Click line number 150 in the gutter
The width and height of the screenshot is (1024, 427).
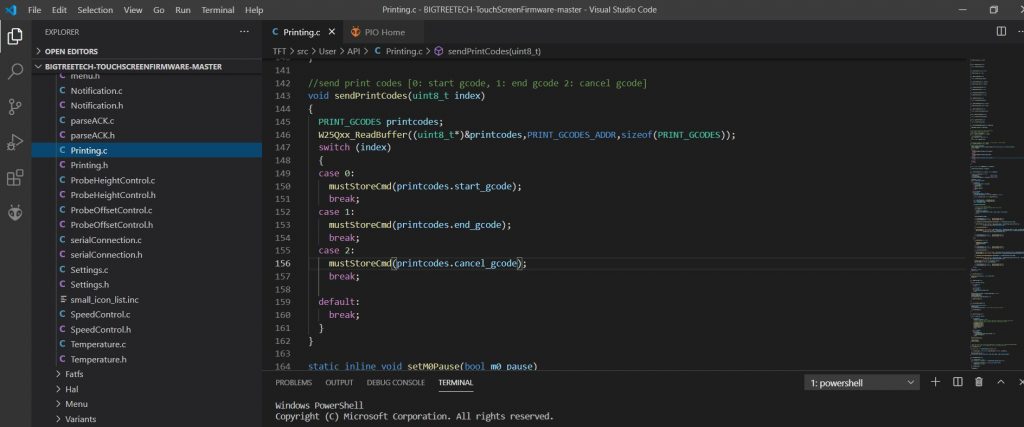283,186
